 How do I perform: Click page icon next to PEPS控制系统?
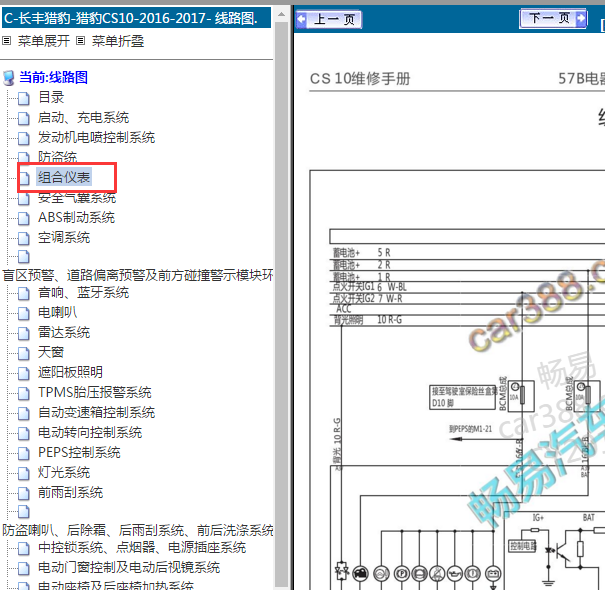click(24, 453)
